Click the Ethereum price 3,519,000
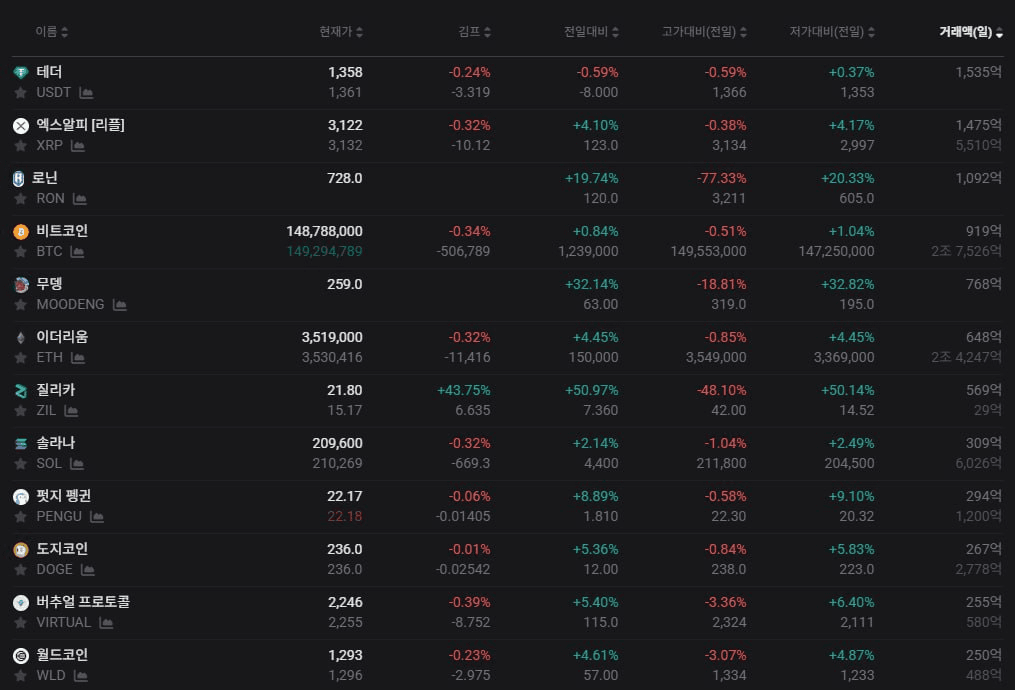 click(x=332, y=338)
